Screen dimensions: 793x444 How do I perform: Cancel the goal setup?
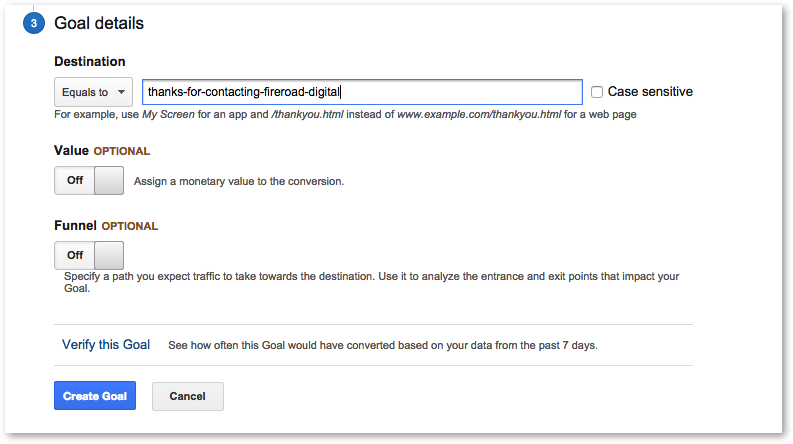[188, 396]
